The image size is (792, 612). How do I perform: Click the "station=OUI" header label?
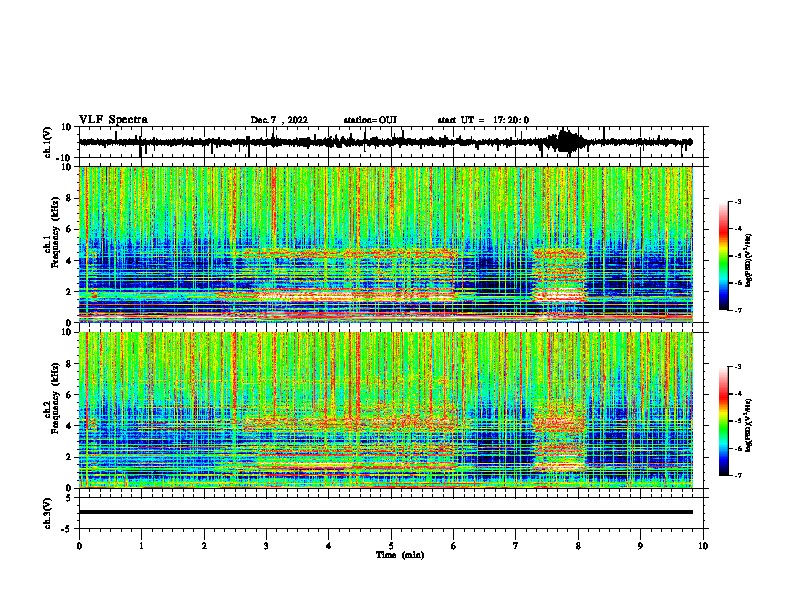pyautogui.click(x=370, y=120)
